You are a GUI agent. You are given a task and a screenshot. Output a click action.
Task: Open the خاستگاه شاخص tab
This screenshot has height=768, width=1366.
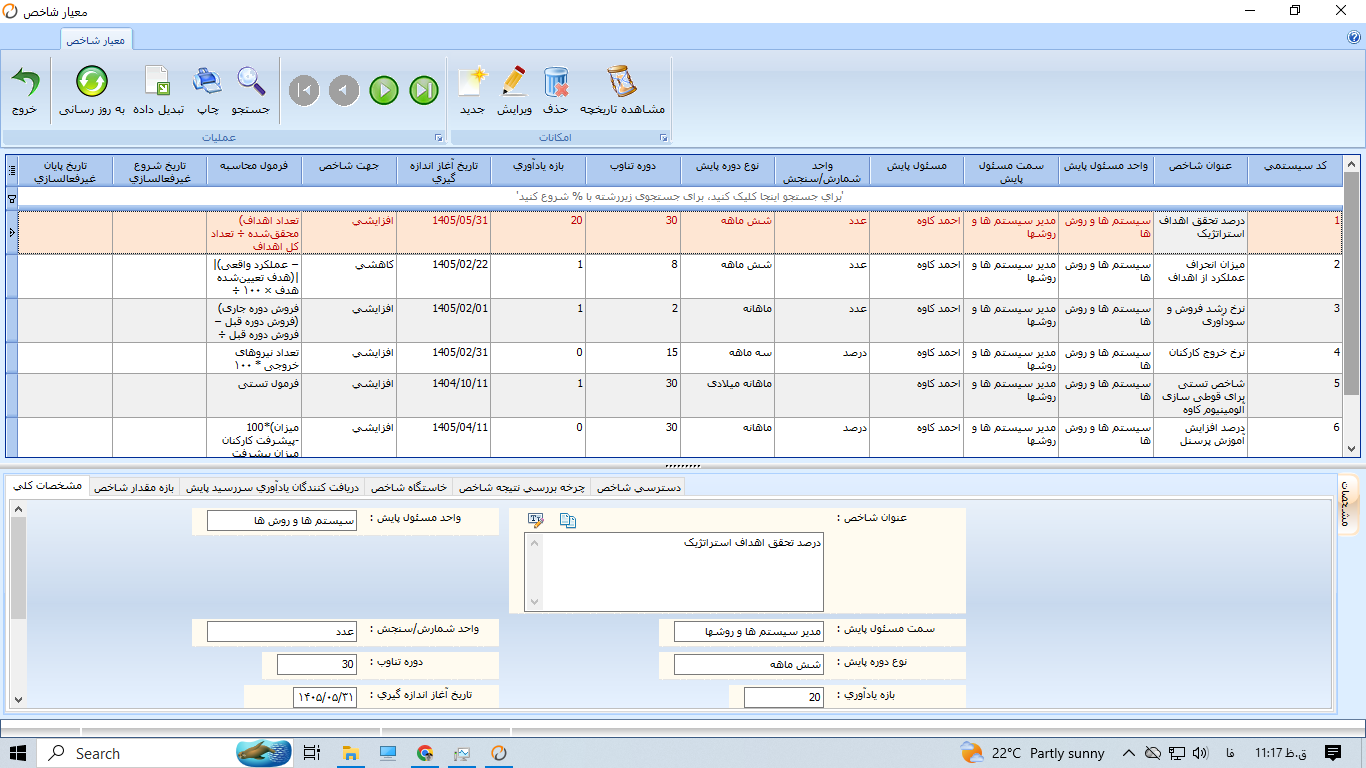[x=408, y=487]
